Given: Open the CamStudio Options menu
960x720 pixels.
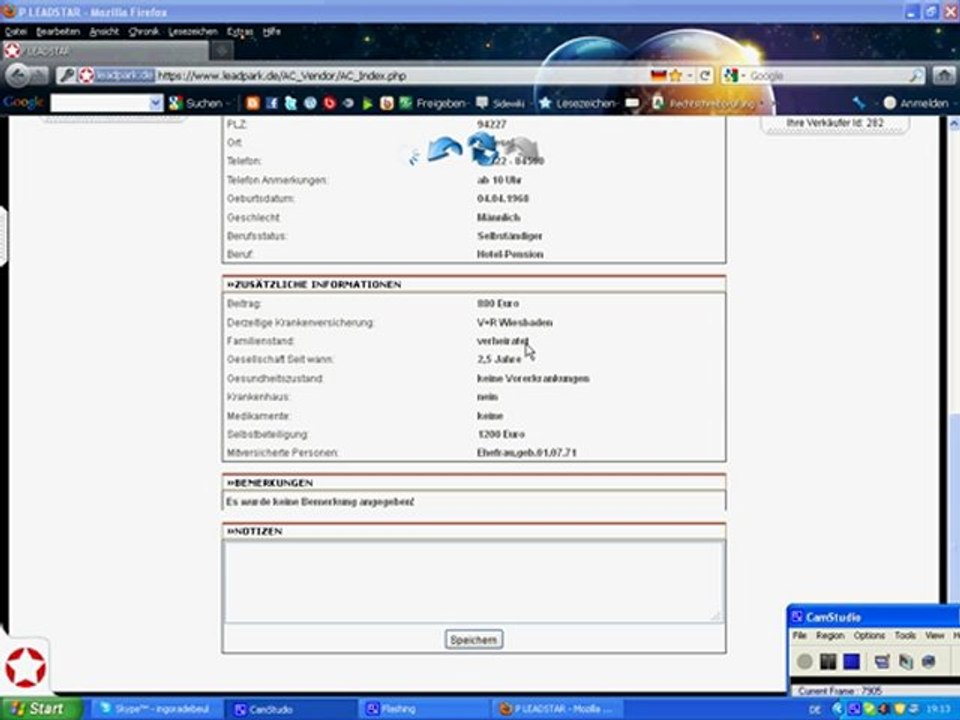Looking at the screenshot, I should tap(869, 636).
